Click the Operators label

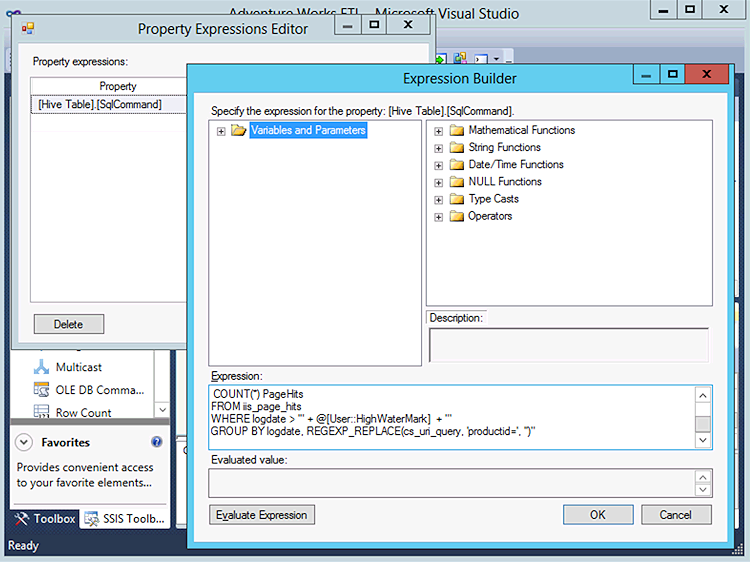(490, 216)
